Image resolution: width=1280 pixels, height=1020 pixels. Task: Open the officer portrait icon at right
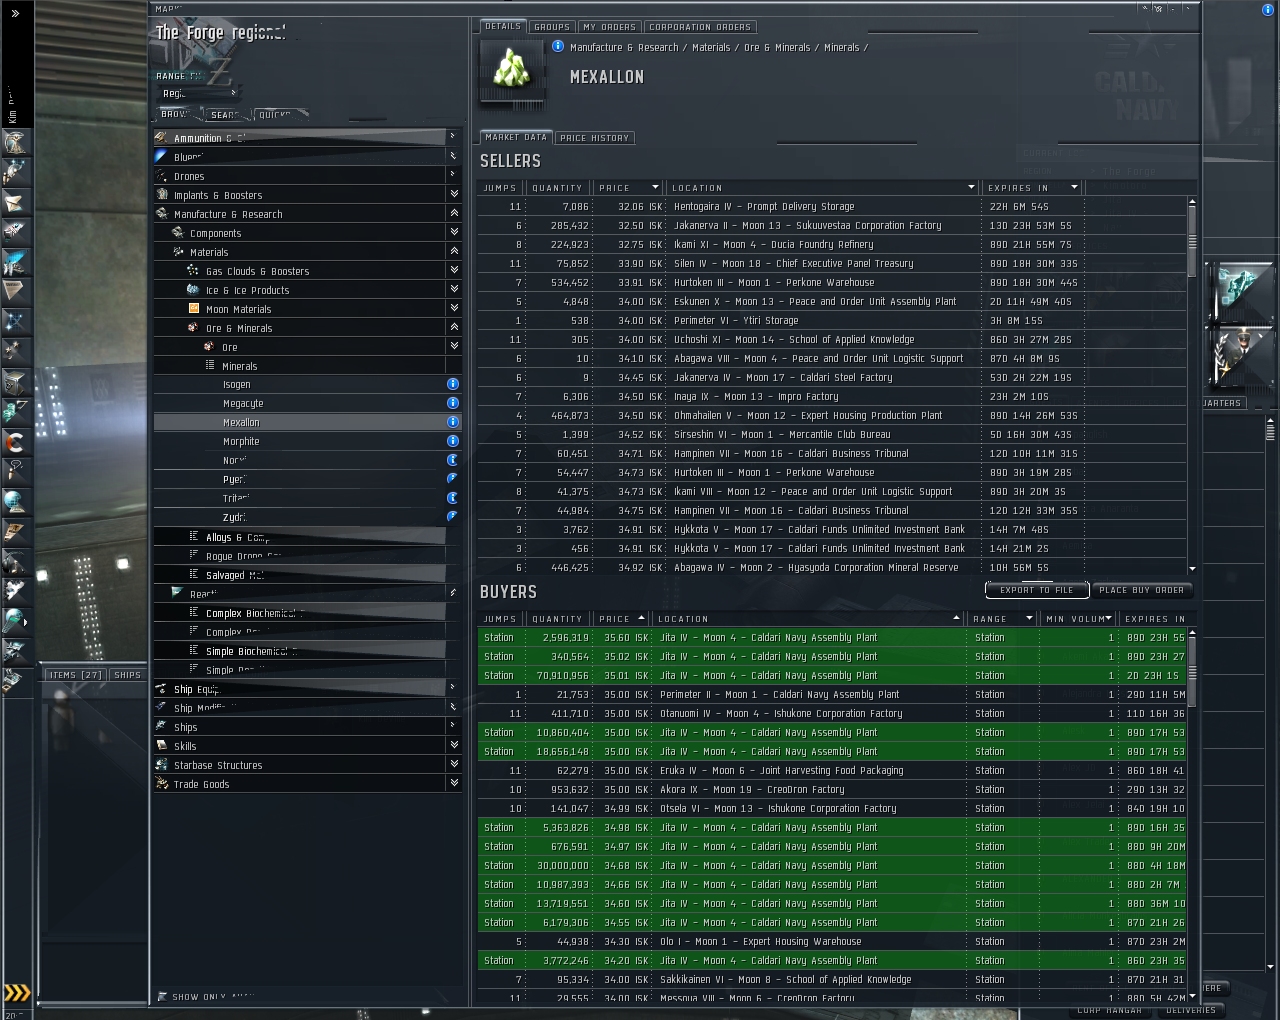click(1239, 357)
